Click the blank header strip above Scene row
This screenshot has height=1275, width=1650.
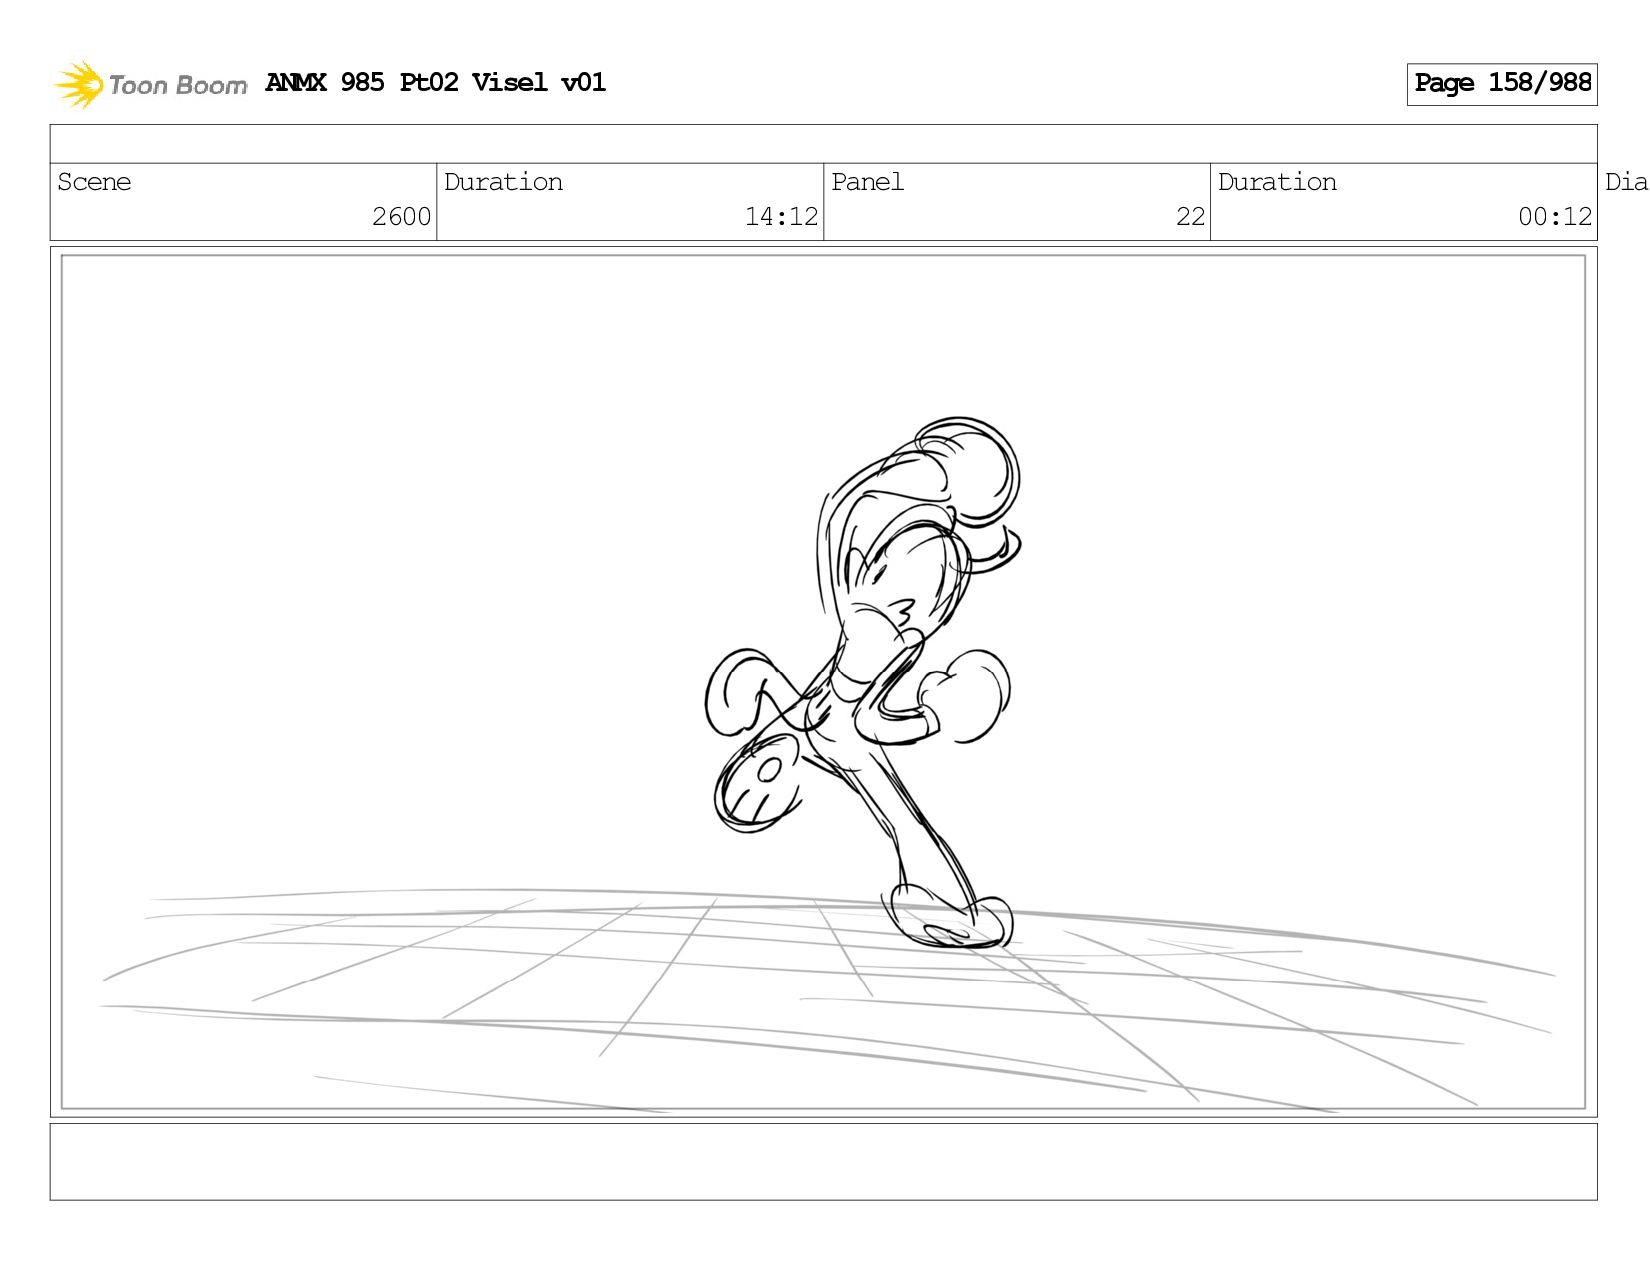[823, 144]
